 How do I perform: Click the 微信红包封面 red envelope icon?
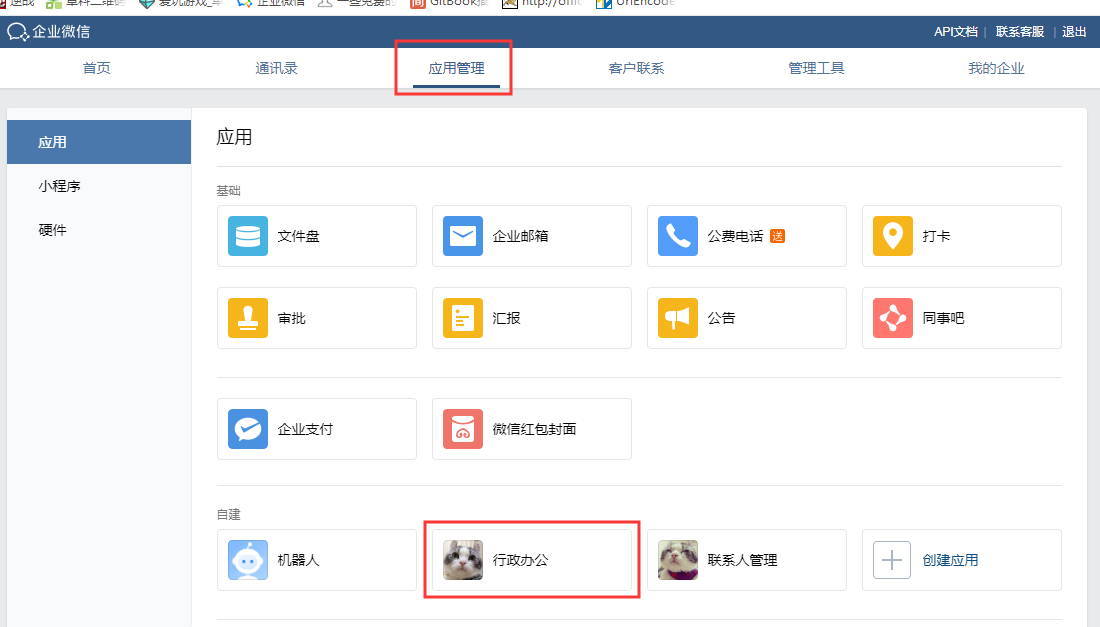point(463,429)
